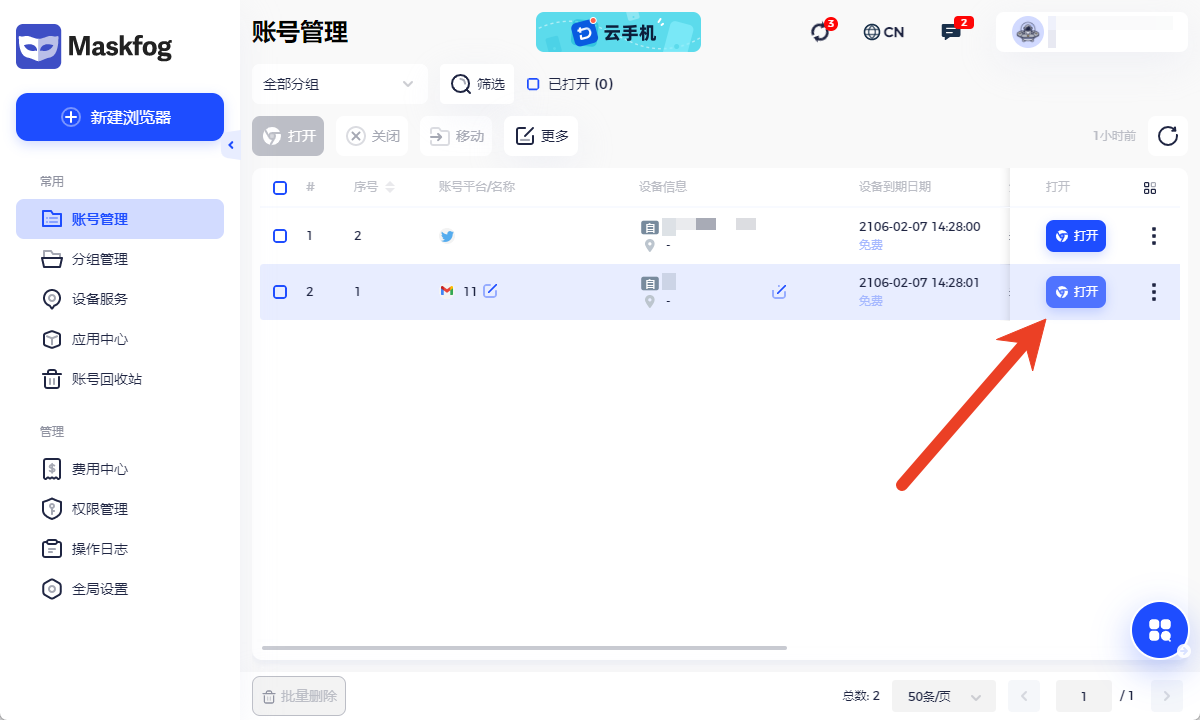Click the edit icon next to account name 11
The height and width of the screenshot is (720, 1200).
tap(490, 291)
